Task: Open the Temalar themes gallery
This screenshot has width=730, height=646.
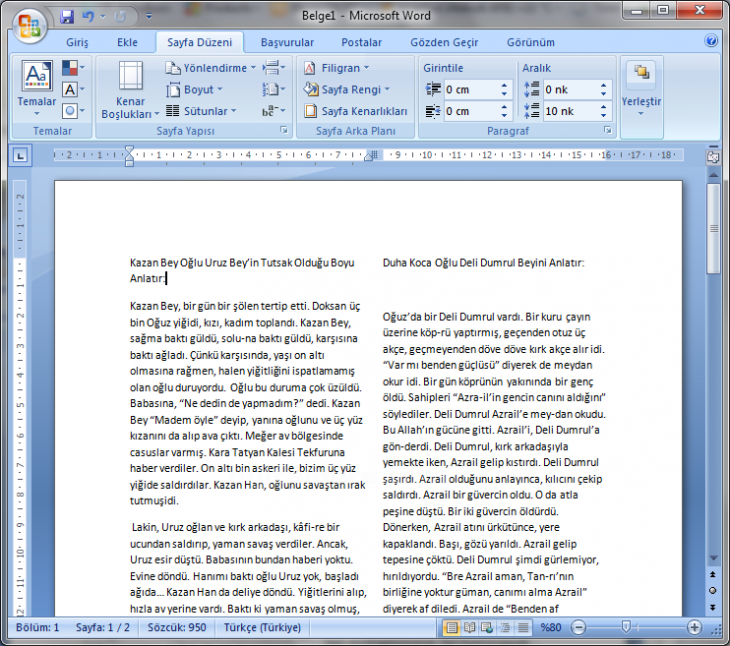Action: click(x=37, y=88)
